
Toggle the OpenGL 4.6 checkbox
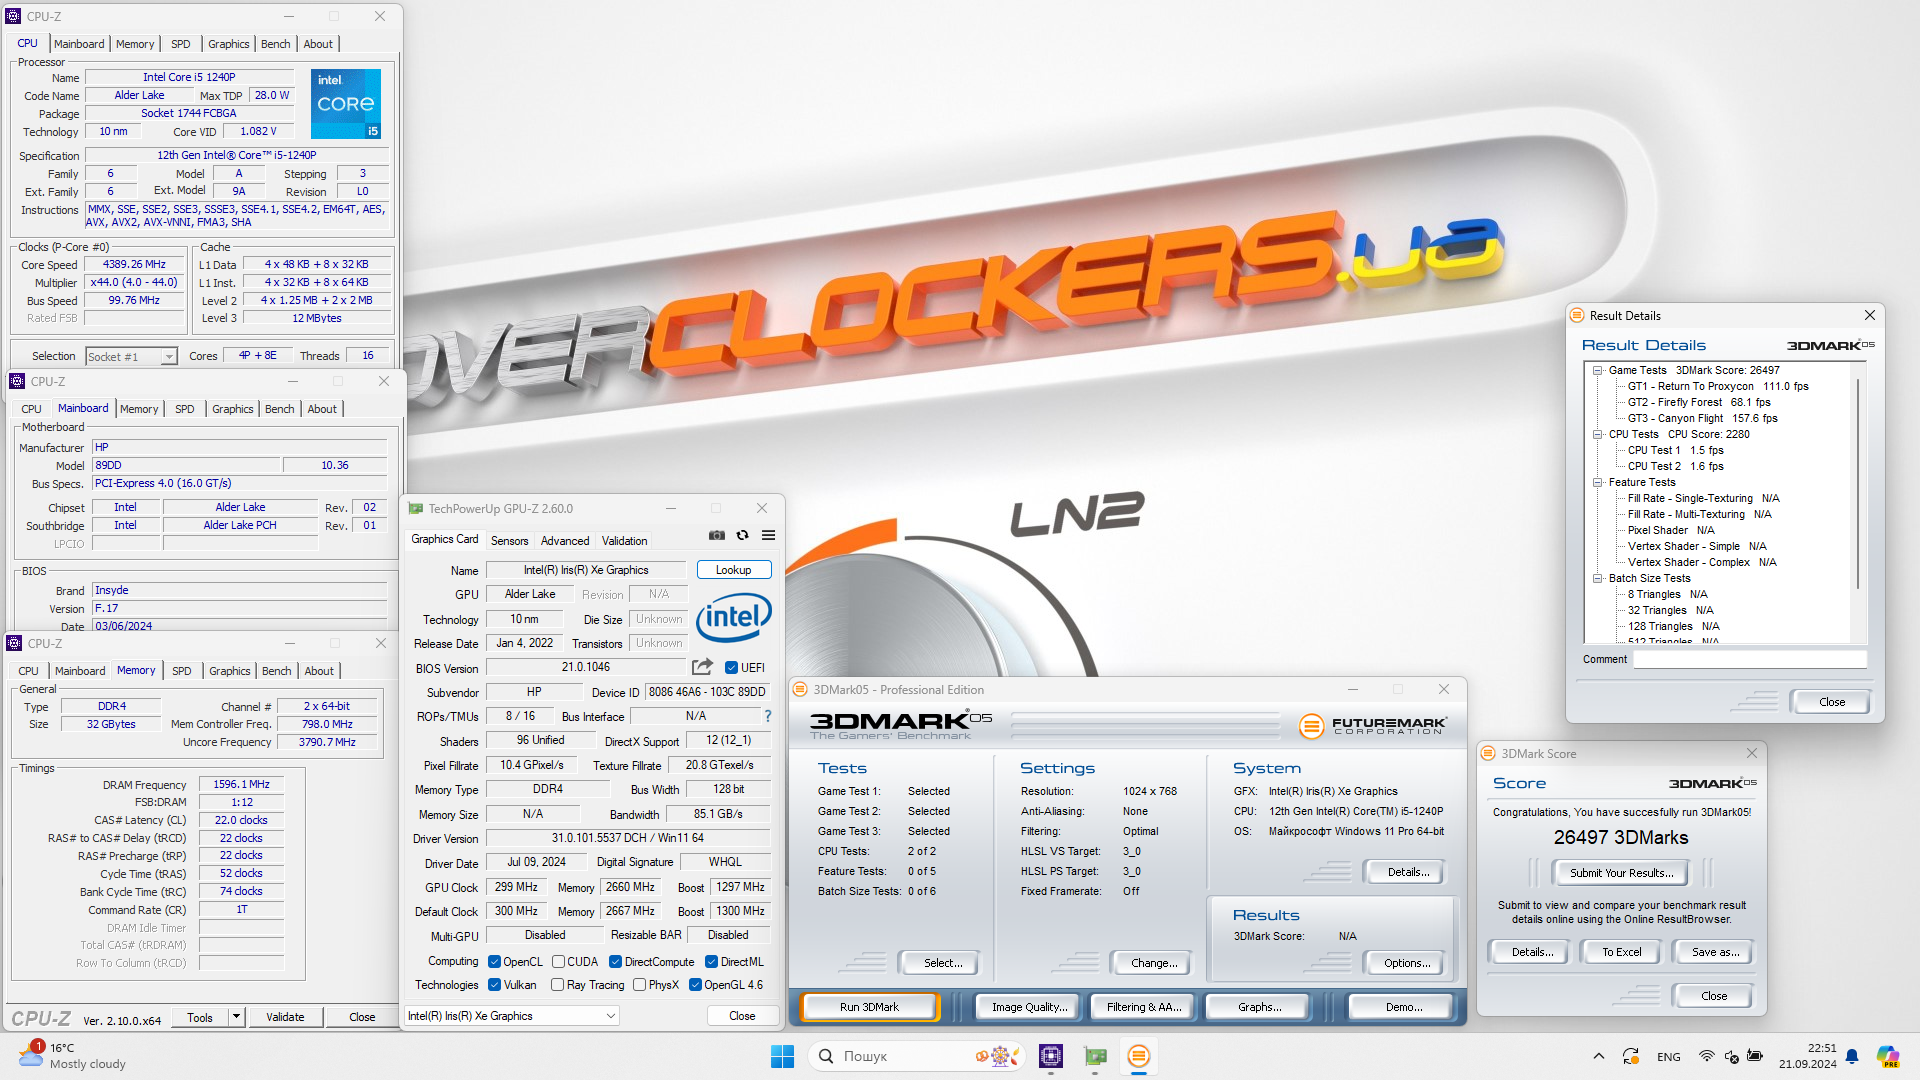click(695, 985)
